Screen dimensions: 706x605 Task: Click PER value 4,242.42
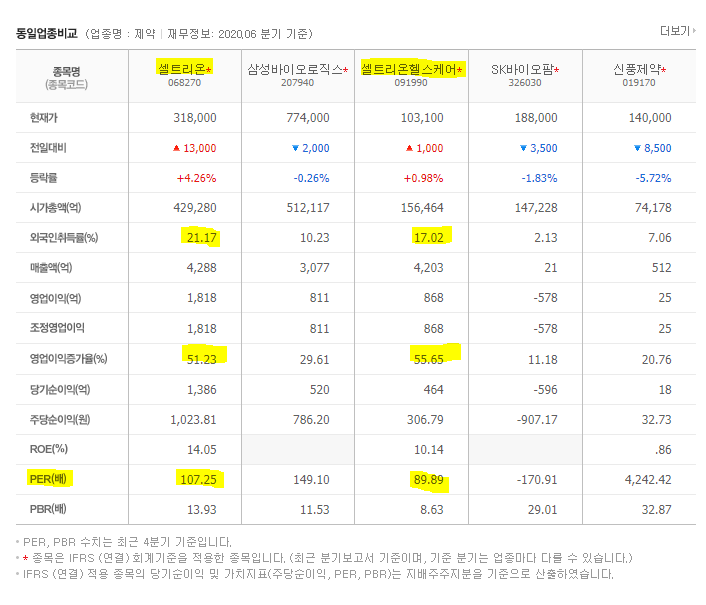pyautogui.click(x=648, y=480)
